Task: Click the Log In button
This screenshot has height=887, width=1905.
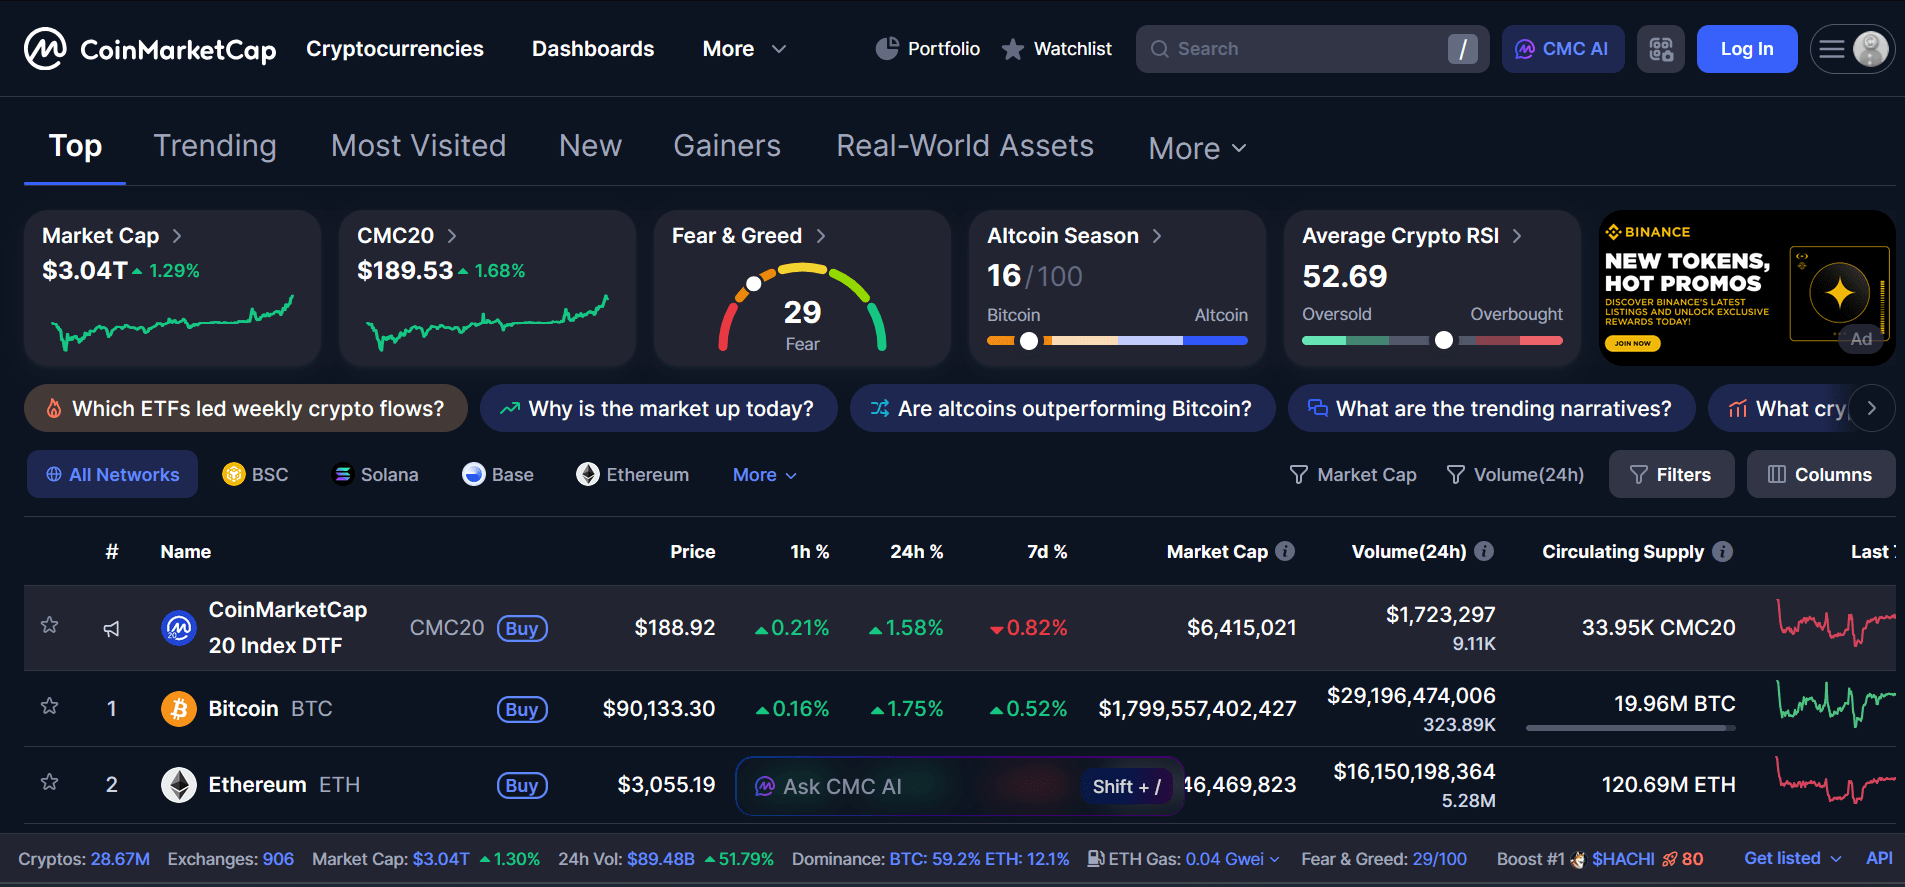Action: [x=1747, y=49]
